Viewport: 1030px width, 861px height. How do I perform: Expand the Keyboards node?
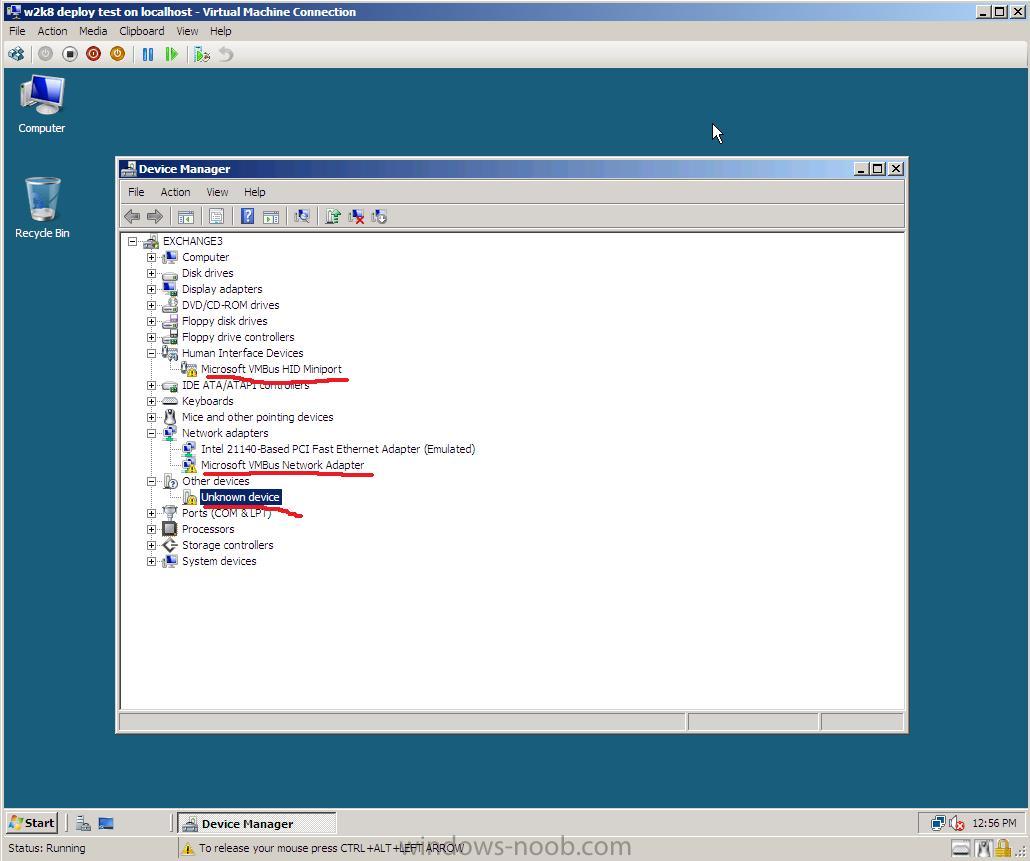coord(152,401)
